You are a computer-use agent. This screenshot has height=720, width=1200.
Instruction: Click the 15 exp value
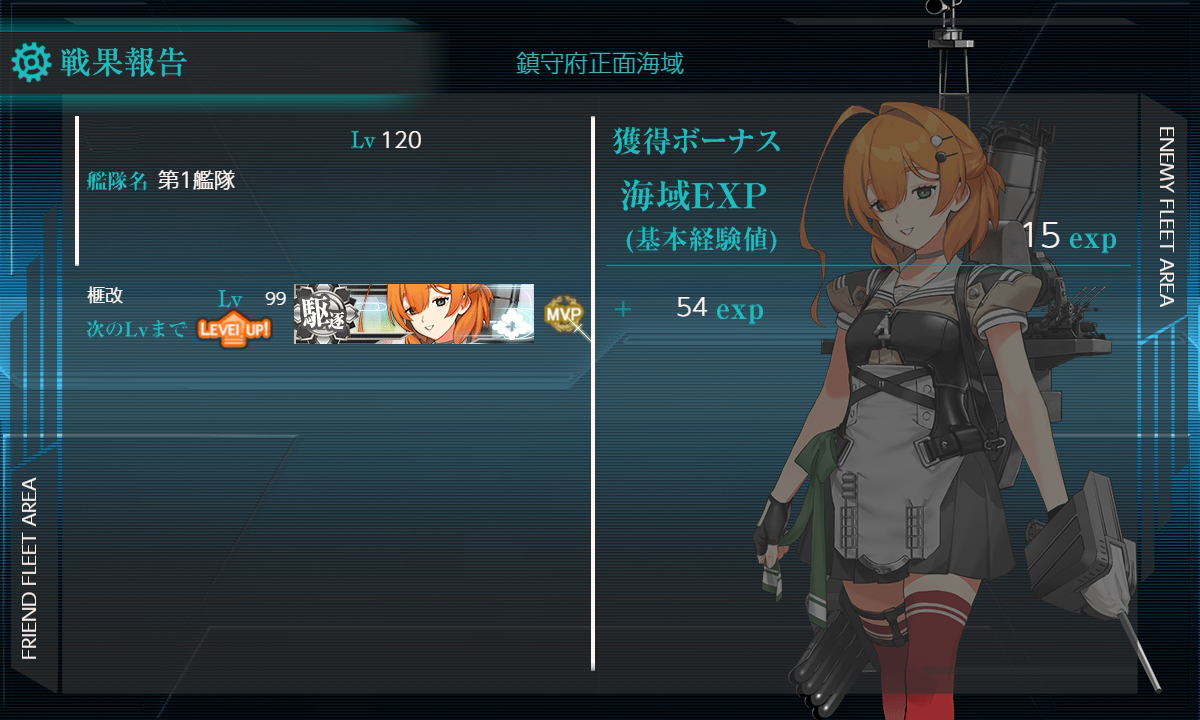1069,236
